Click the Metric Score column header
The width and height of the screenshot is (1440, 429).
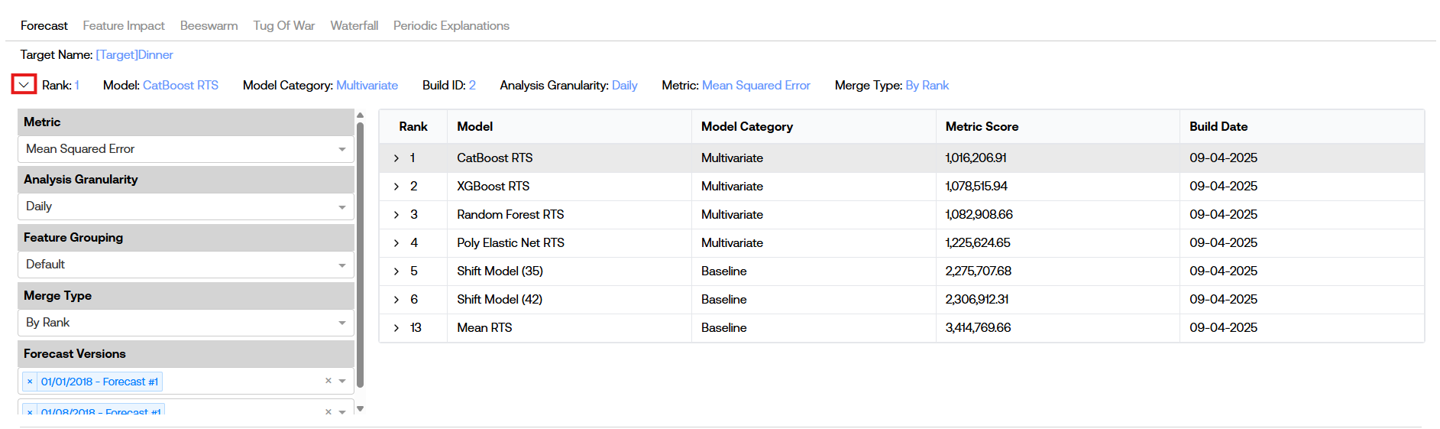click(982, 127)
